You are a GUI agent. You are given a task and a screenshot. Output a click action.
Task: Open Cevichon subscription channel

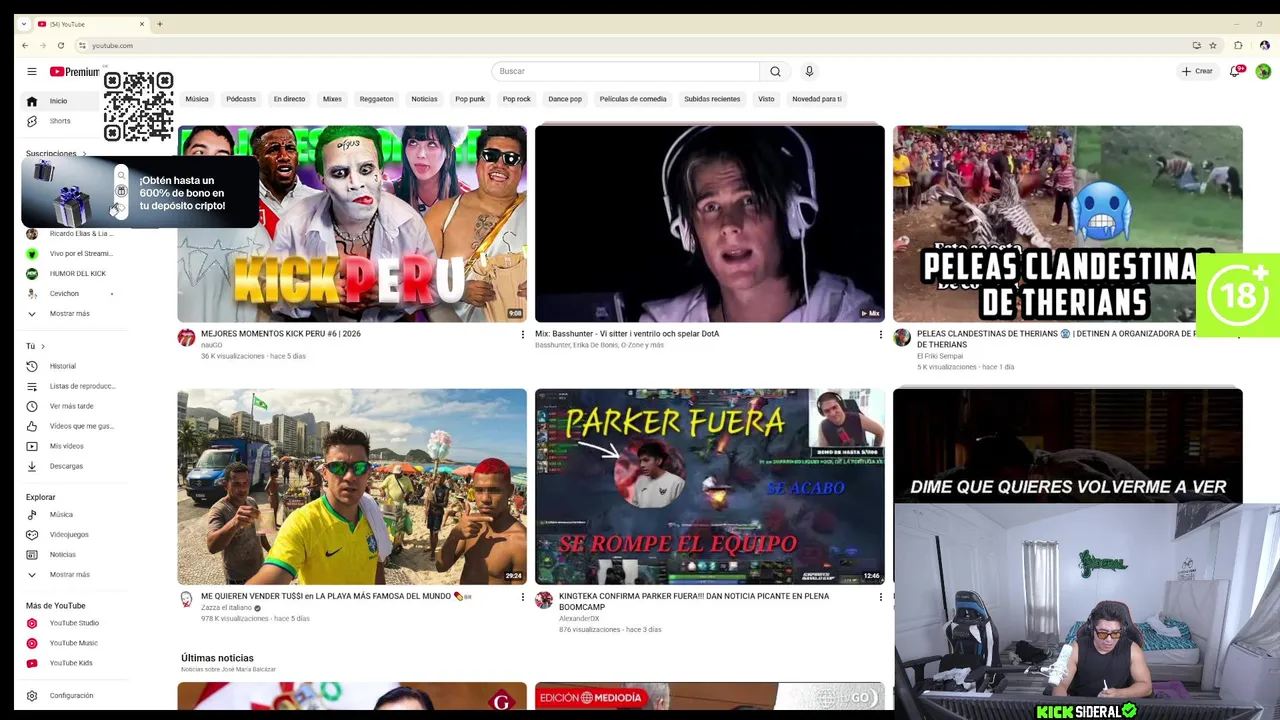(x=64, y=294)
